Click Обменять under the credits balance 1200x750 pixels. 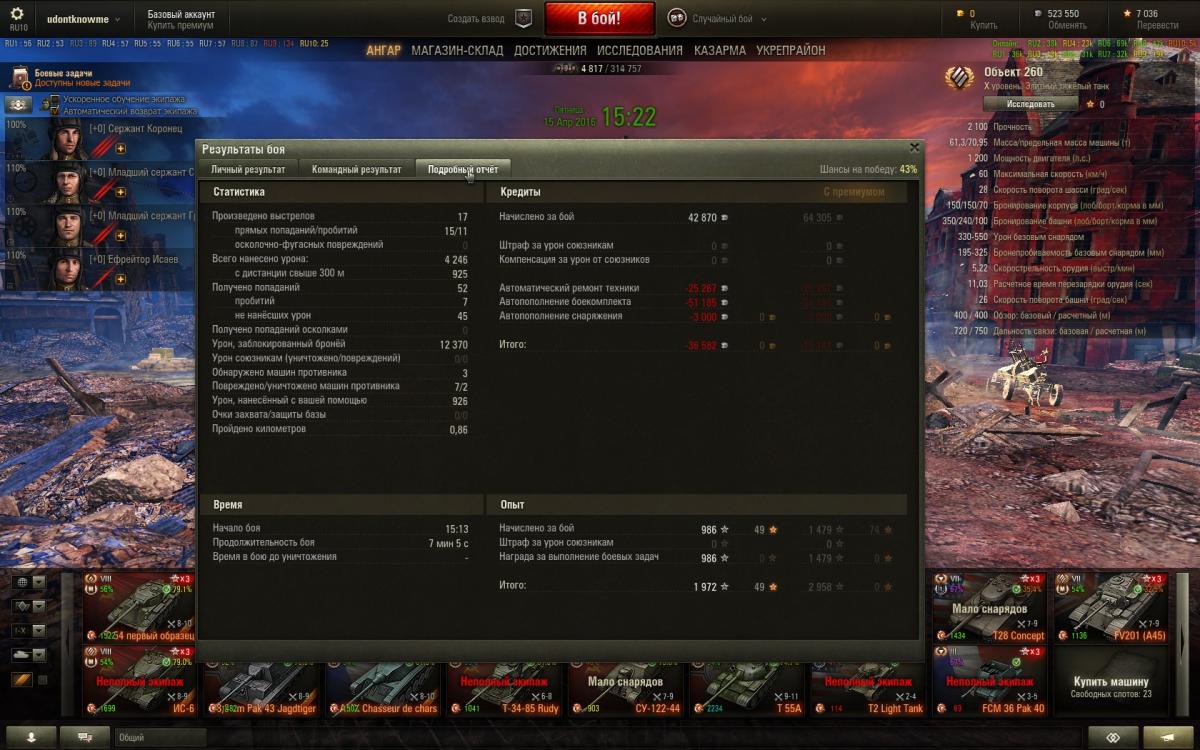click(1068, 25)
